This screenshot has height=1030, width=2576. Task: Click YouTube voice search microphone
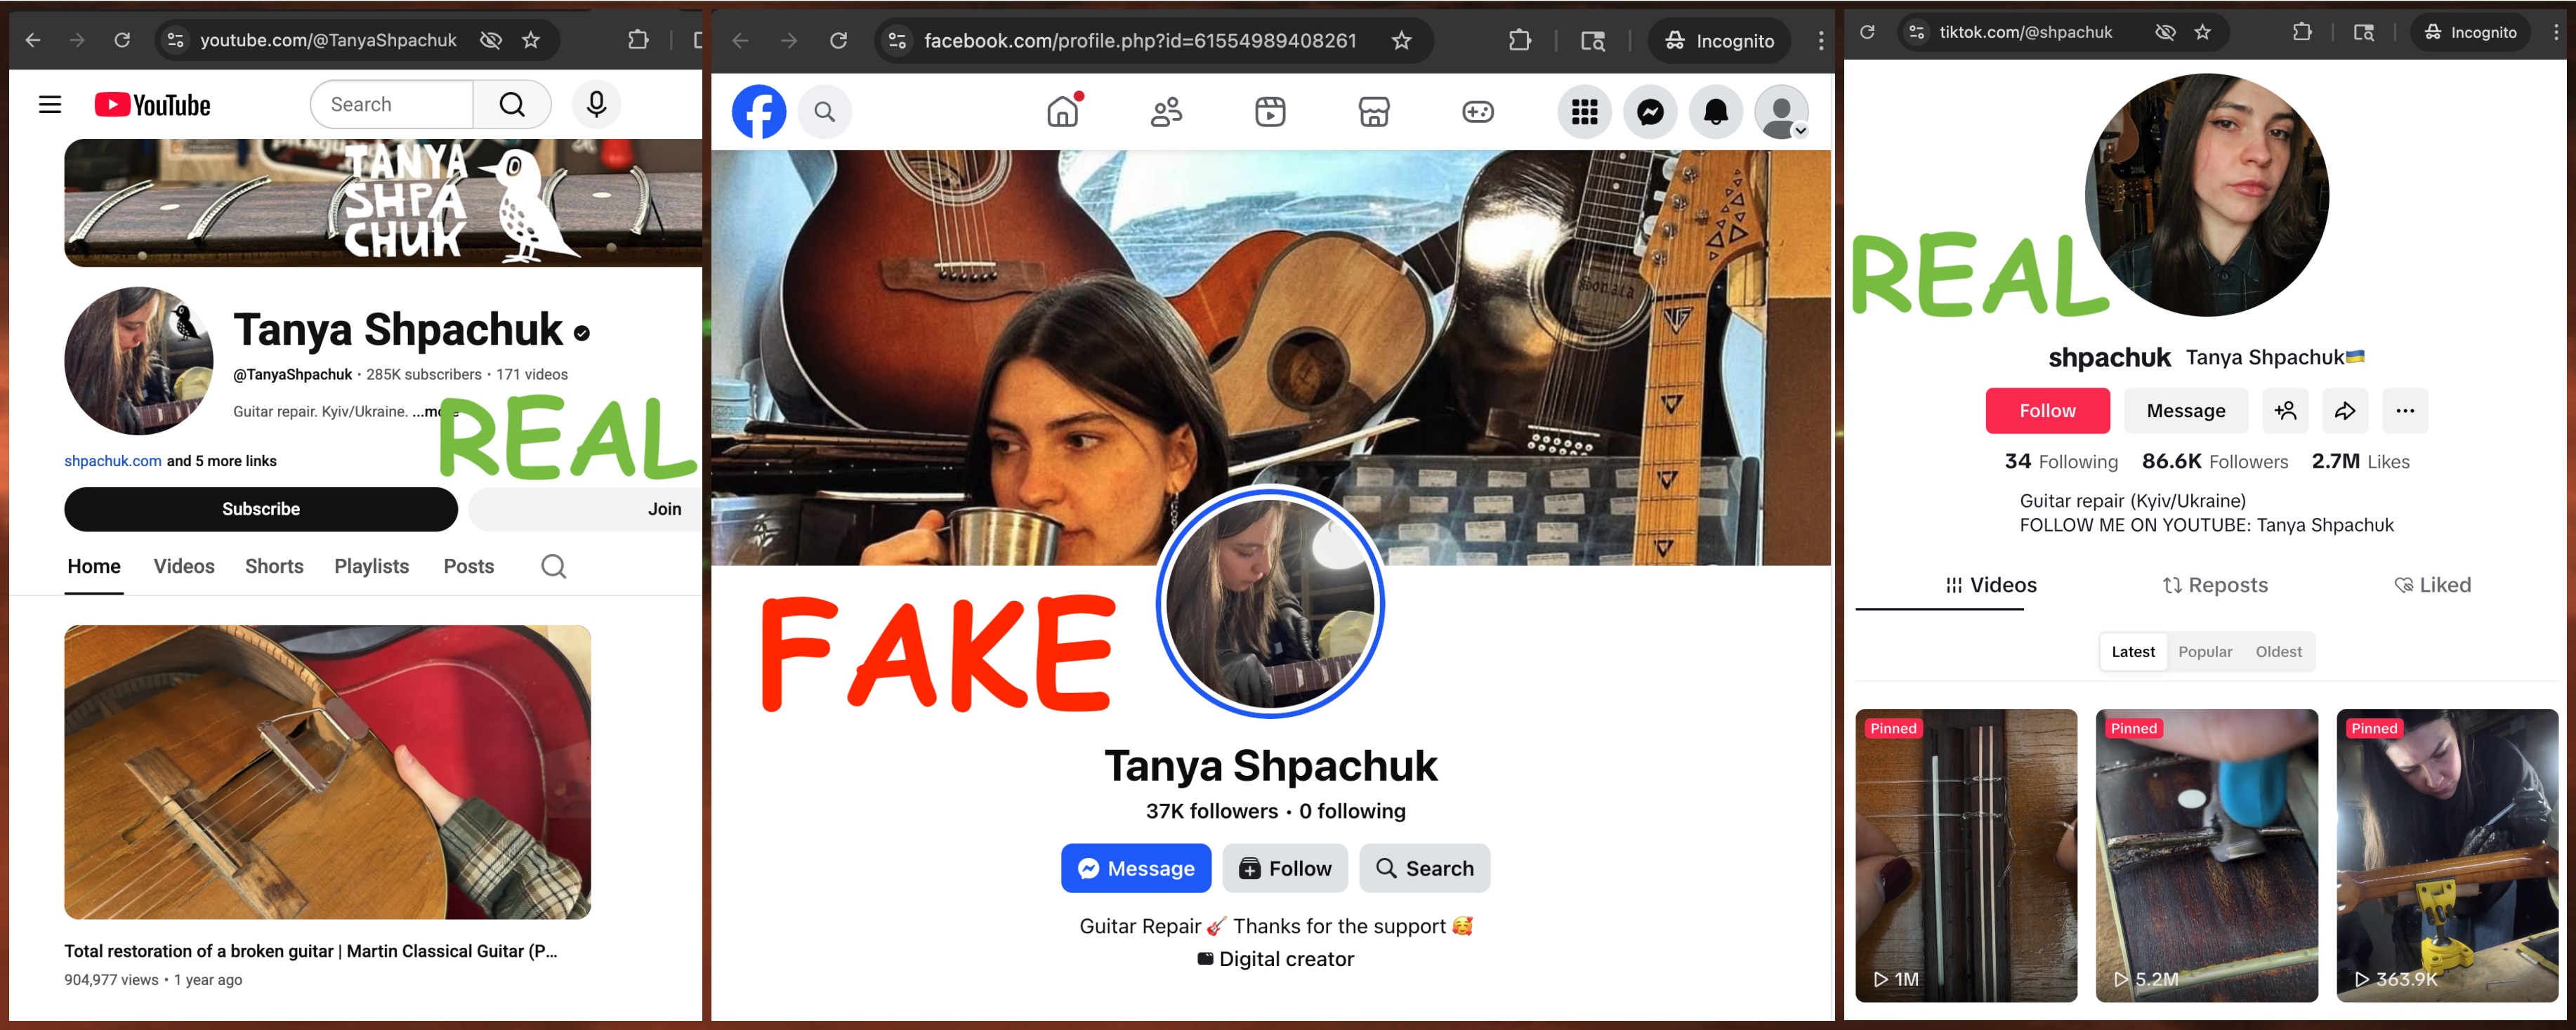(596, 104)
